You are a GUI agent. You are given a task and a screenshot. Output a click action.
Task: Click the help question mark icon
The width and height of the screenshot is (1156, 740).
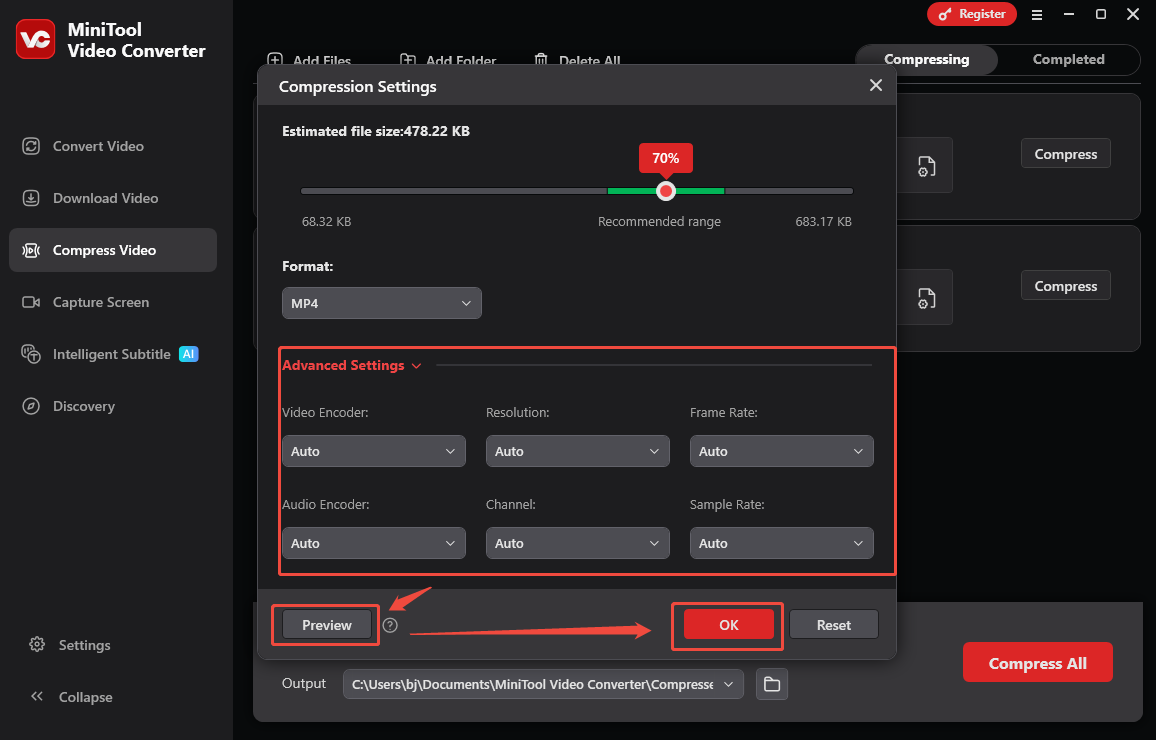tap(390, 625)
